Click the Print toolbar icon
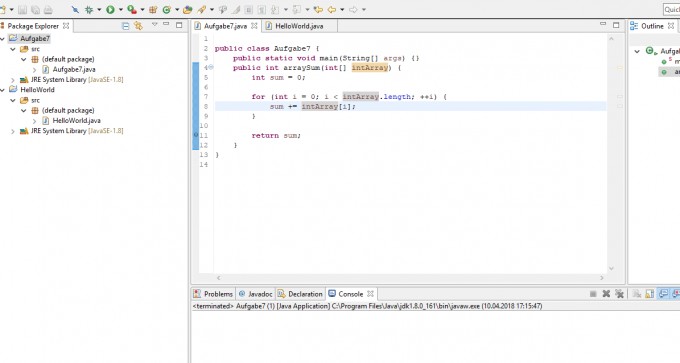 [48, 10]
